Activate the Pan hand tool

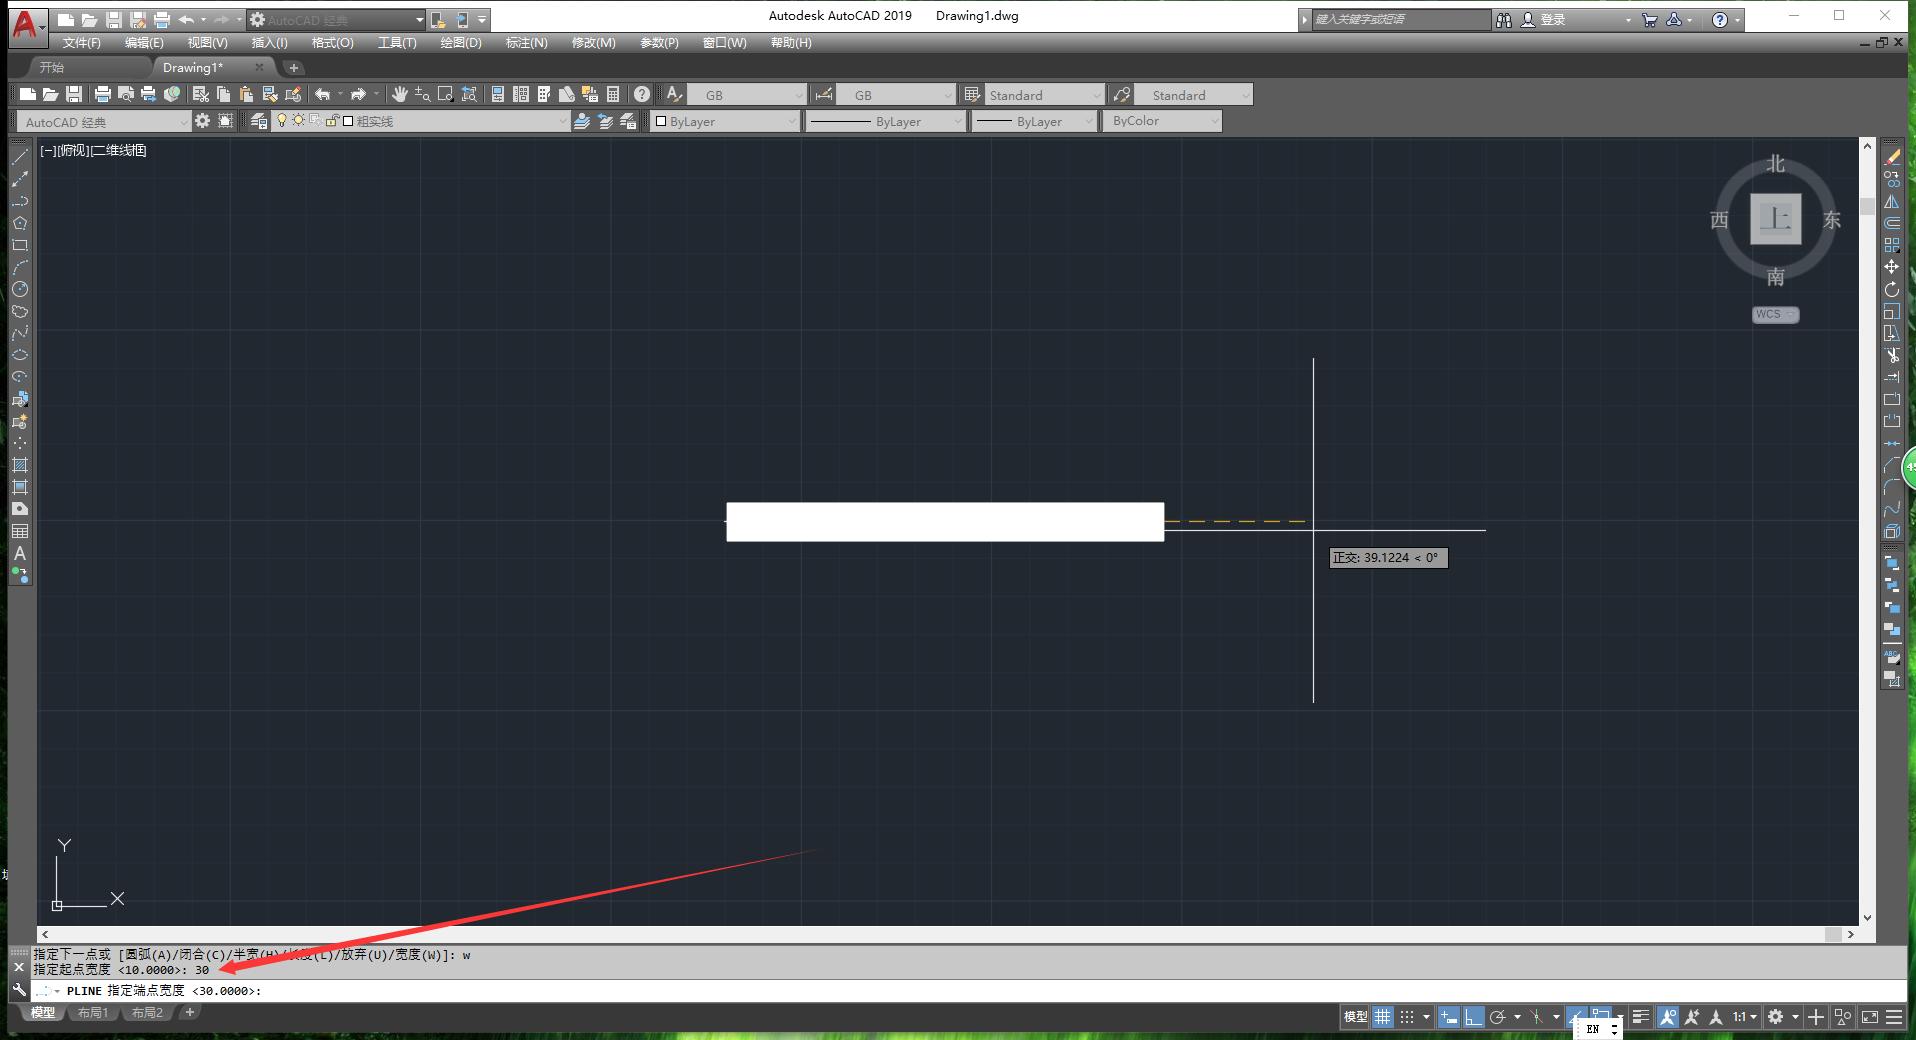pyautogui.click(x=399, y=94)
